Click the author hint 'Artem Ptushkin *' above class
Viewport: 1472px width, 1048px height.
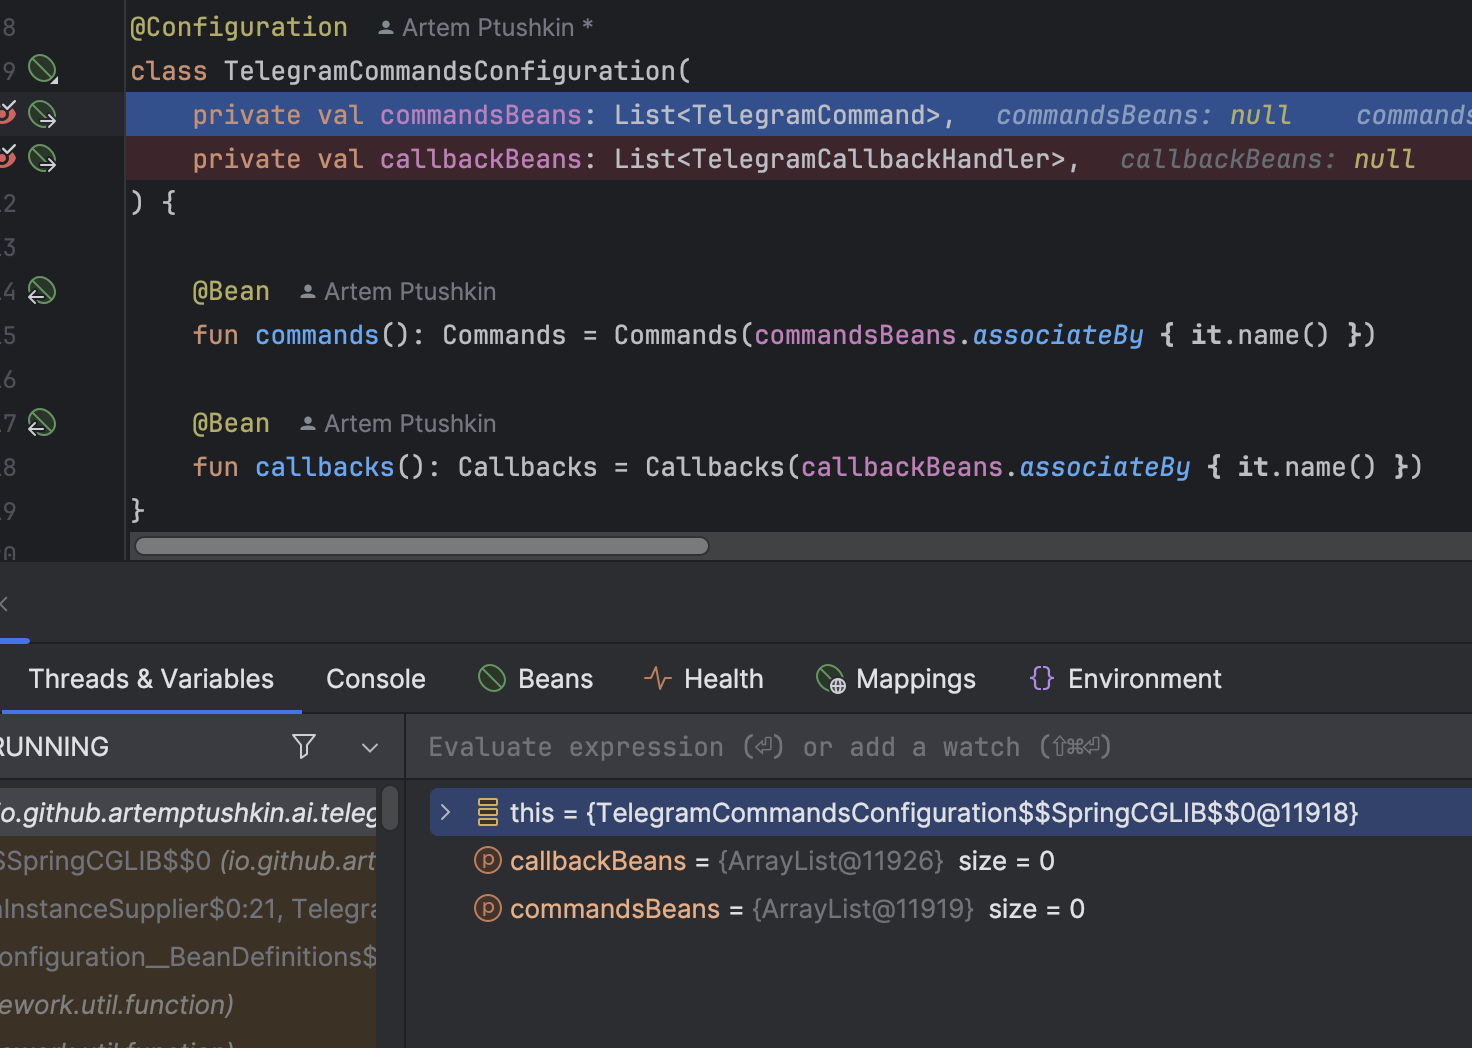click(485, 28)
